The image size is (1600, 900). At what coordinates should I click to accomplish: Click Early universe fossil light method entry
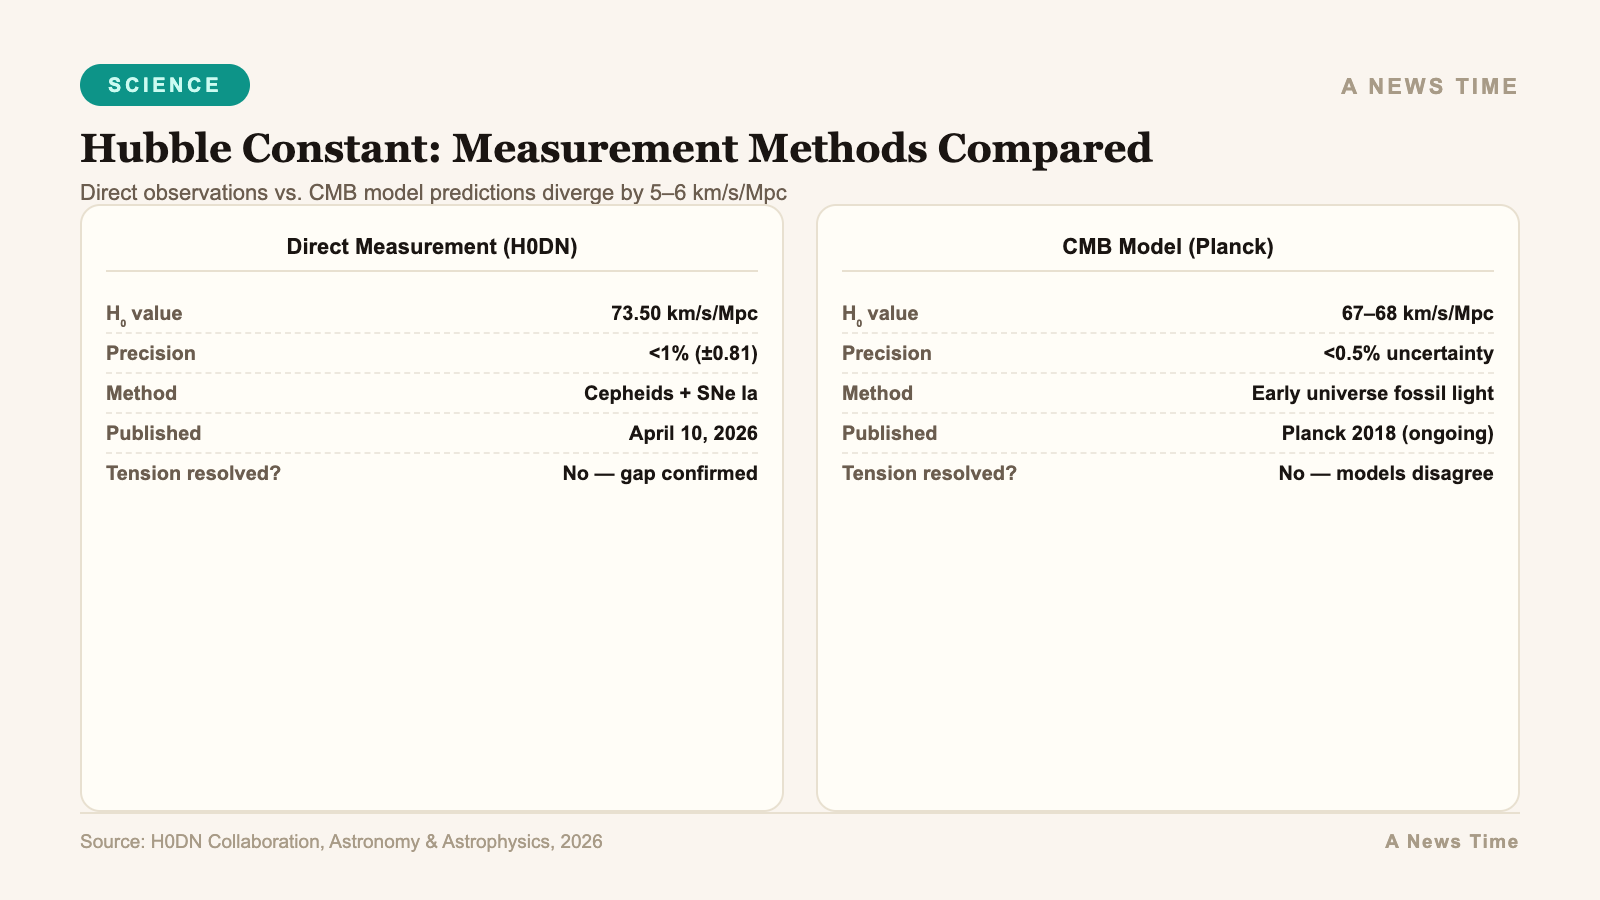1372,393
